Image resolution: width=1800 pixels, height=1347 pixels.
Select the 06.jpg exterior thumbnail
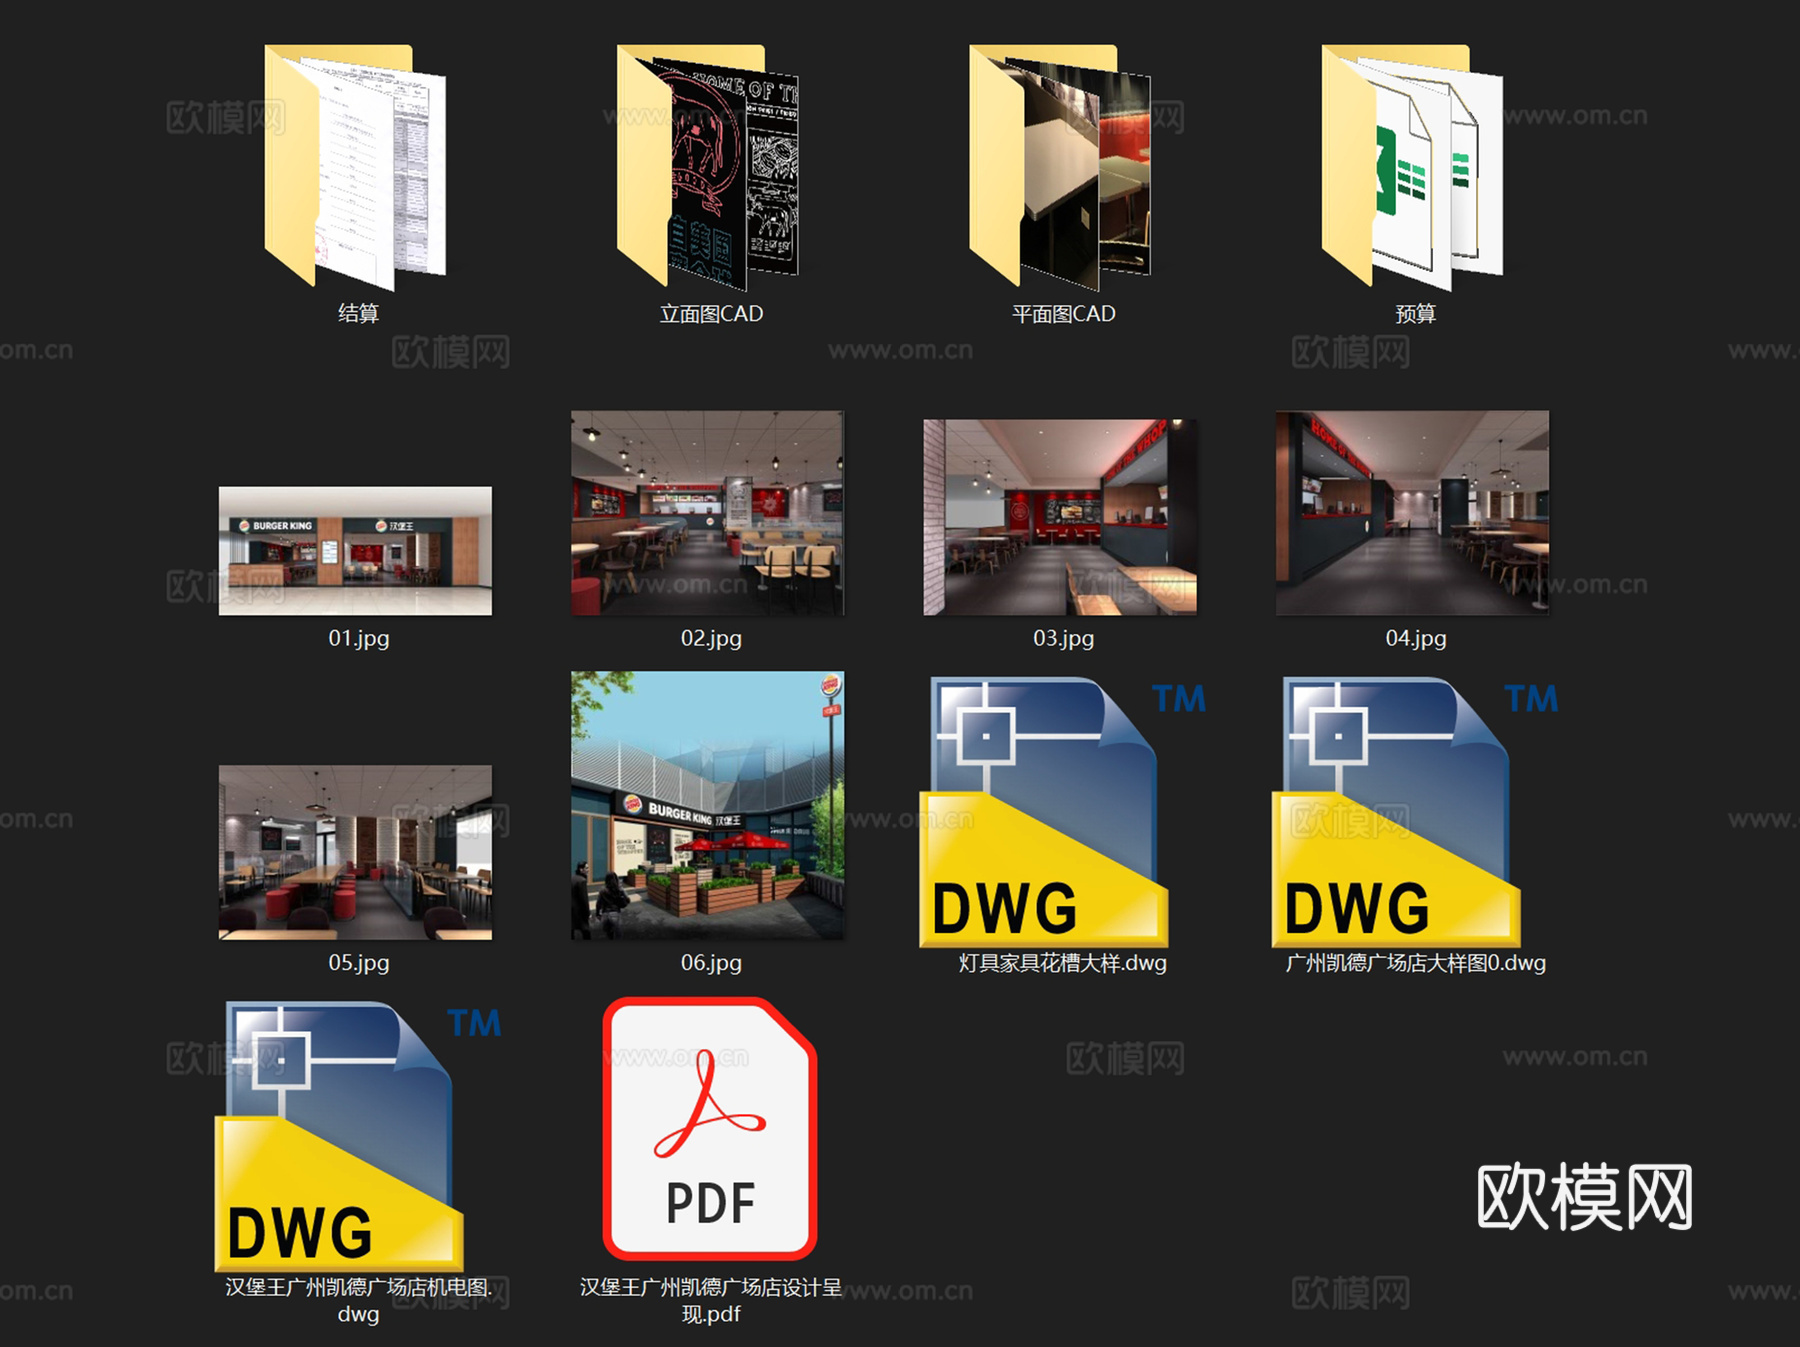(x=707, y=805)
